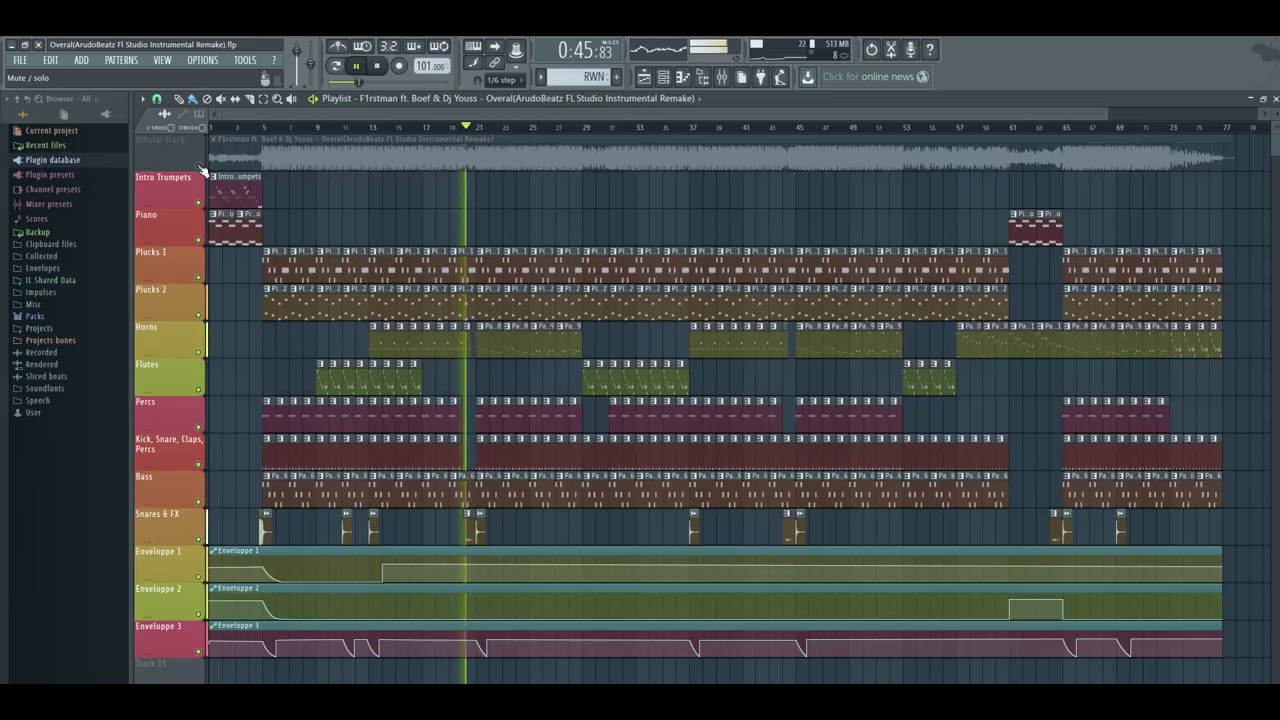Toggle pattern/song mode button
Image resolution: width=1280 pixels, height=720 pixels.
[x=336, y=66]
